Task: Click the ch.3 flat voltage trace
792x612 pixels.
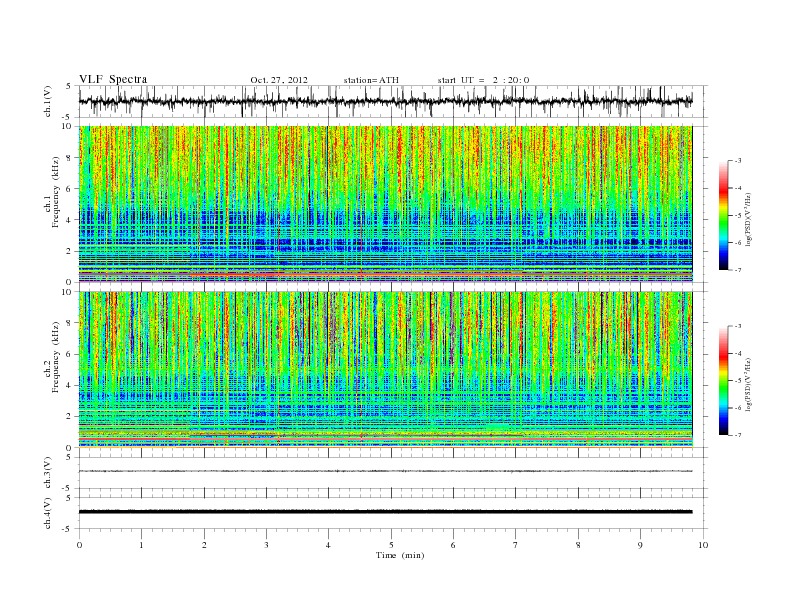Action: tap(385, 471)
